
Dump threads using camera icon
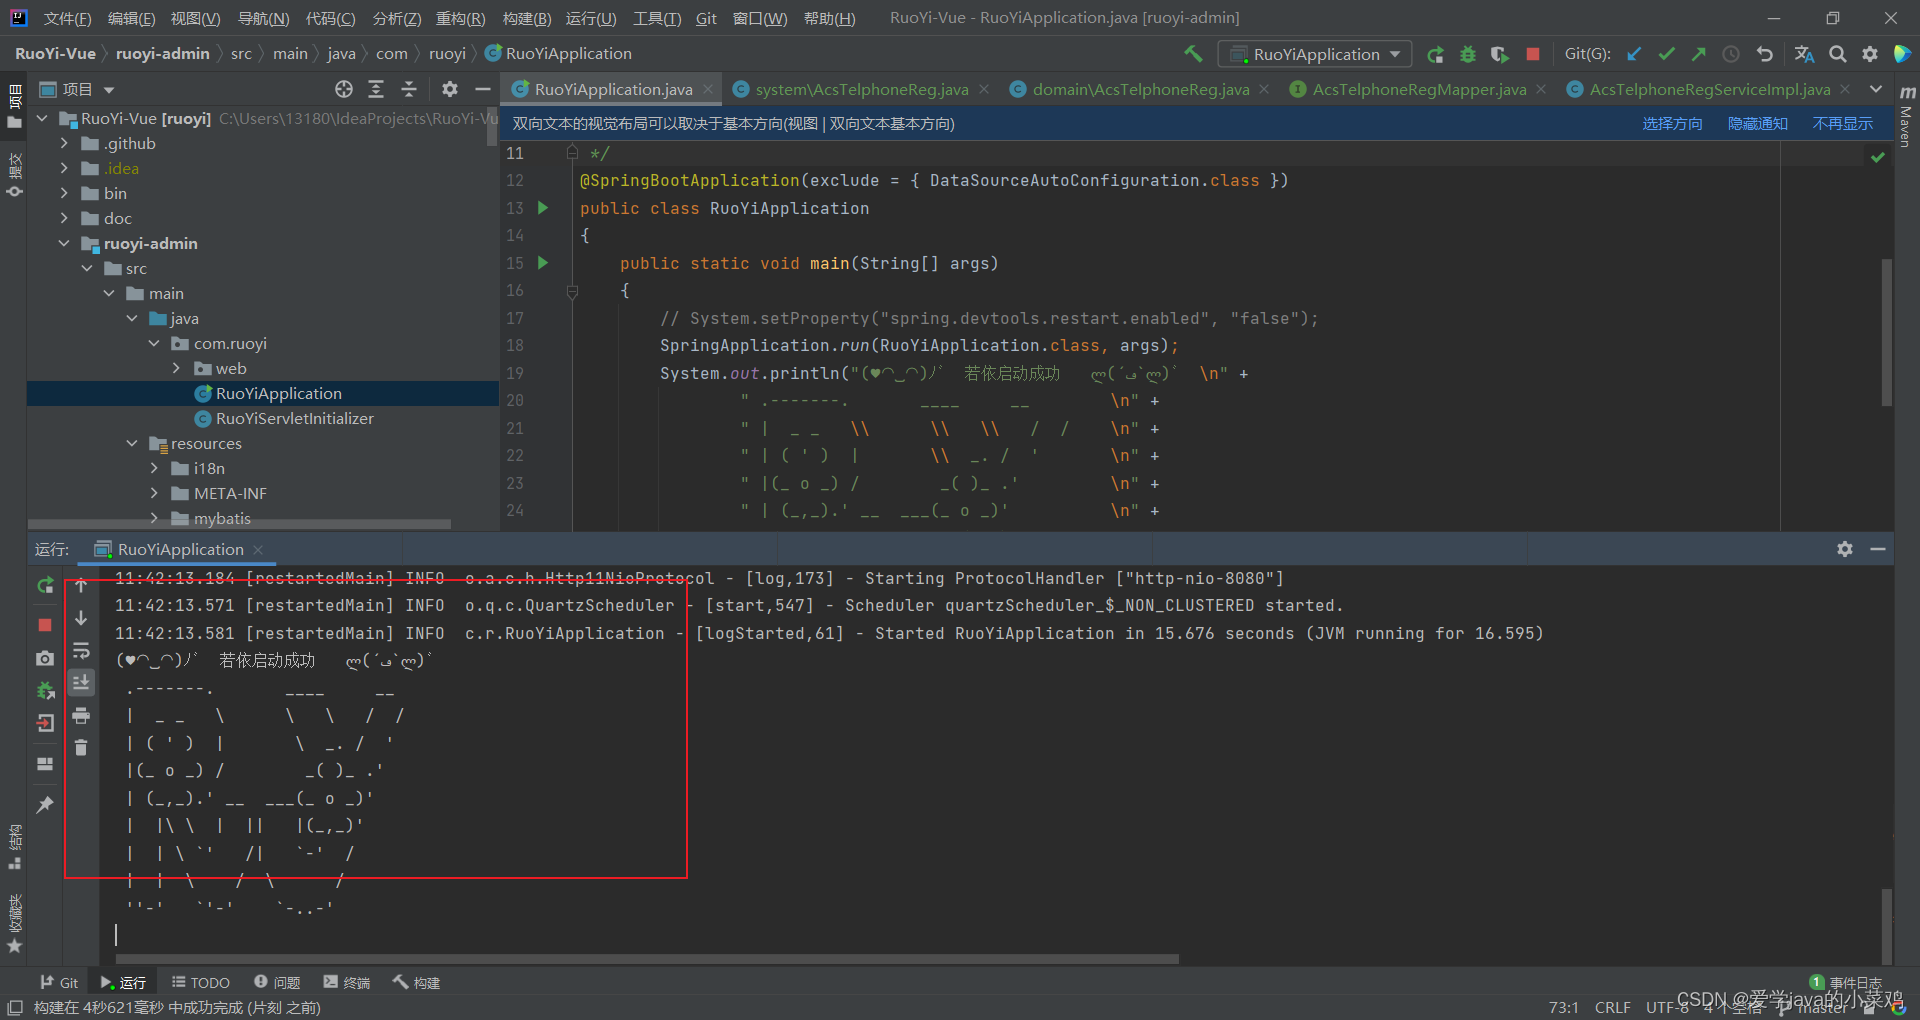click(x=45, y=658)
